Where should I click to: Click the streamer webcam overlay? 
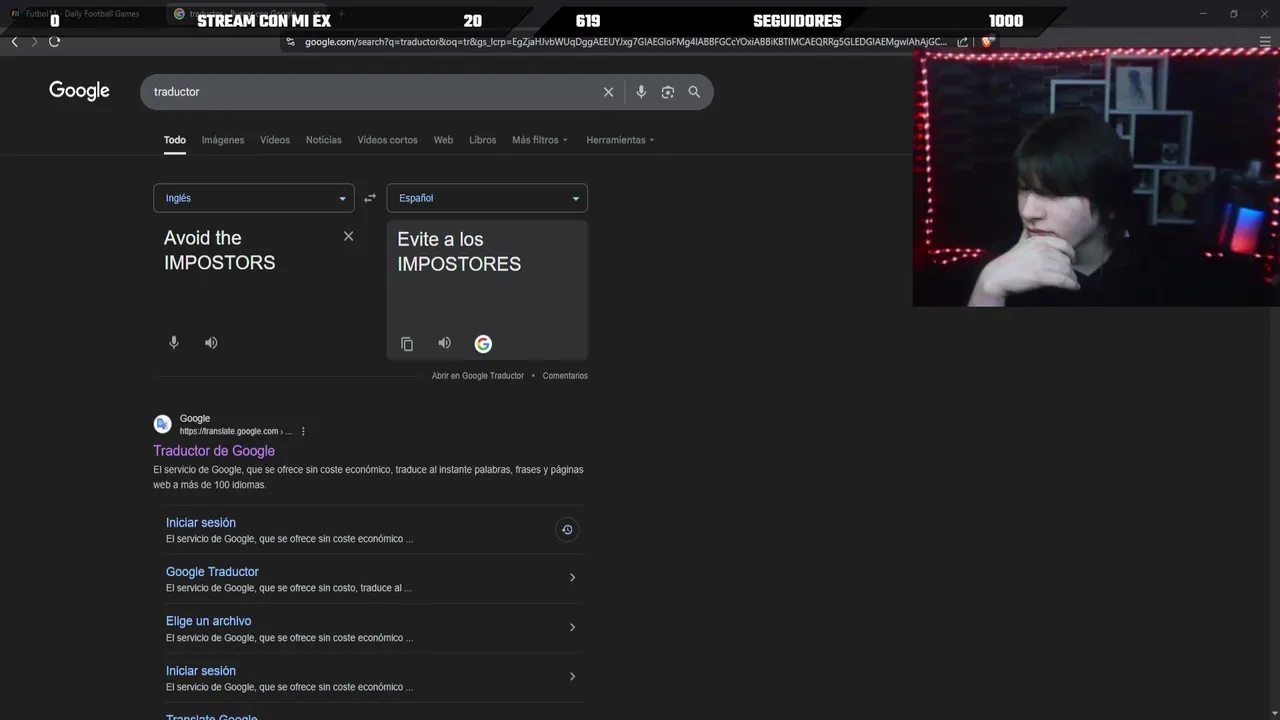(1096, 177)
